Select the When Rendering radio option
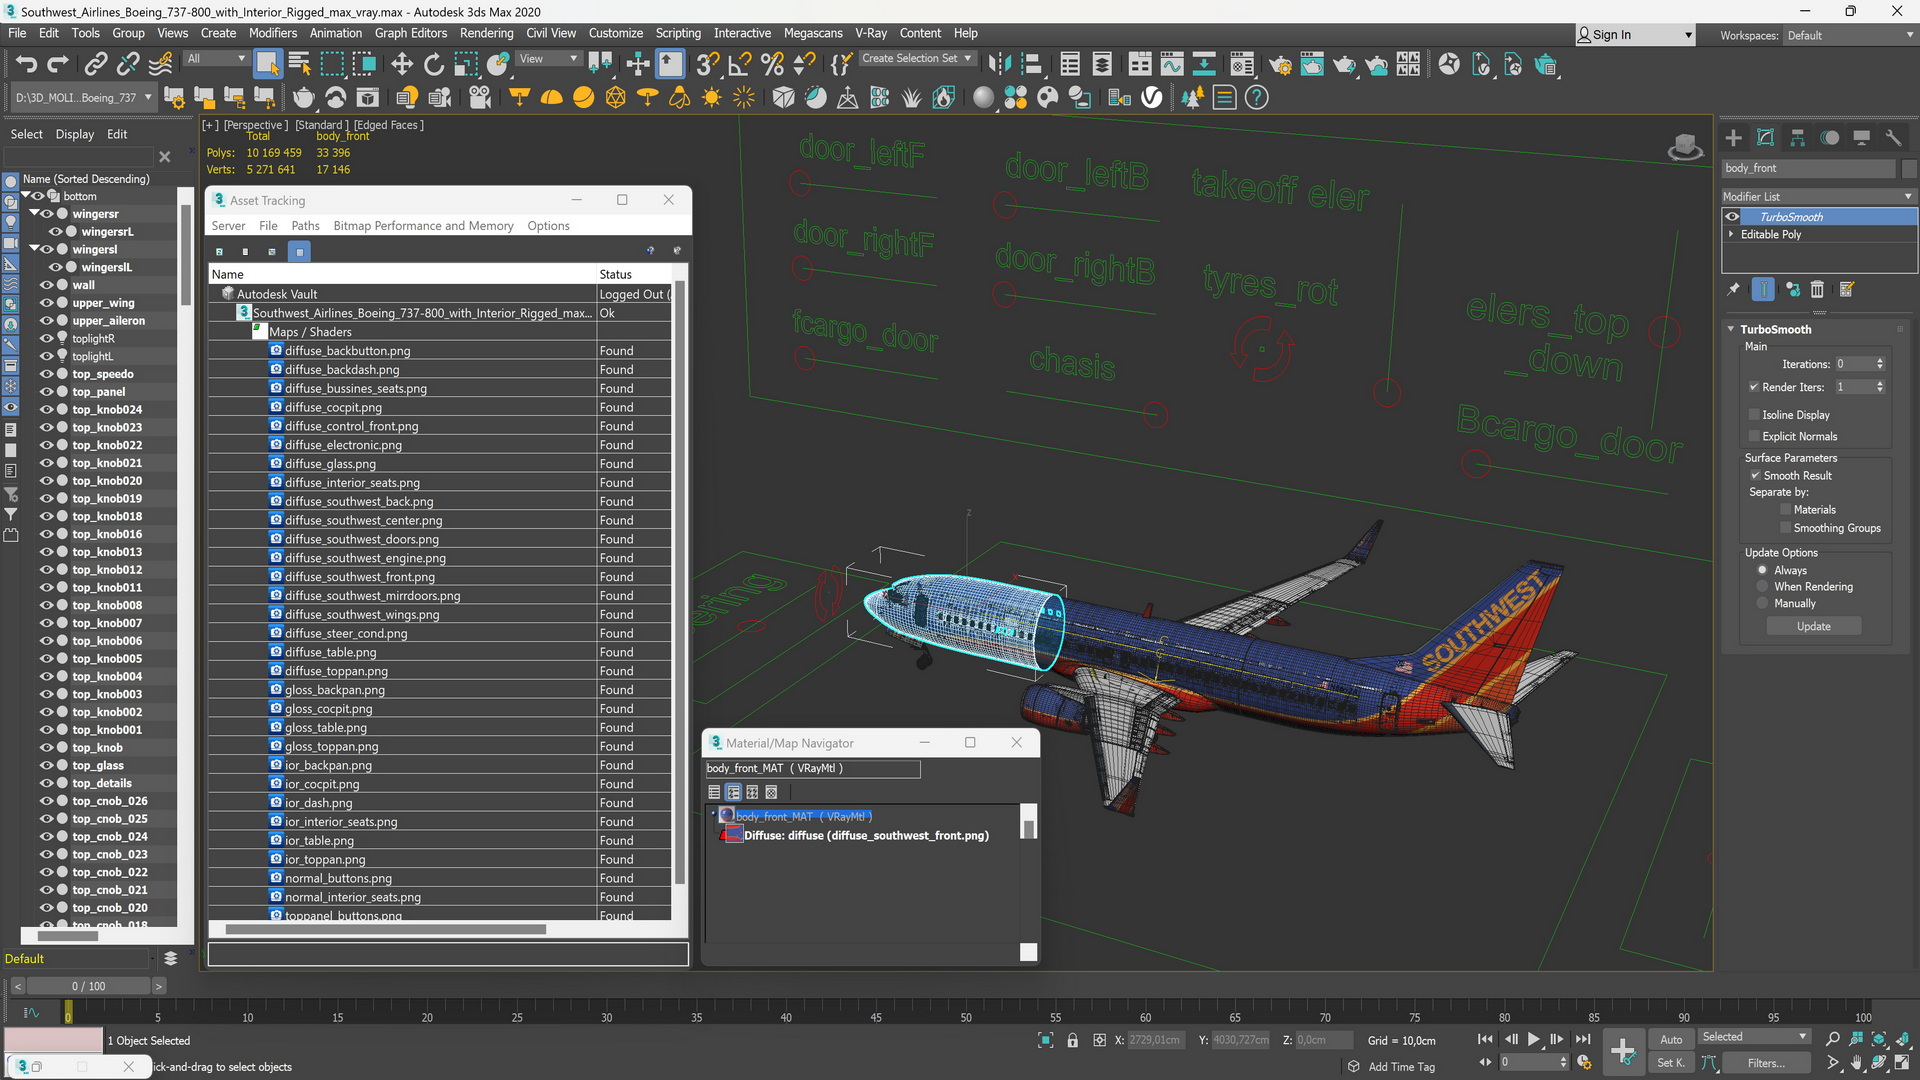This screenshot has width=1920, height=1080. click(x=1762, y=587)
